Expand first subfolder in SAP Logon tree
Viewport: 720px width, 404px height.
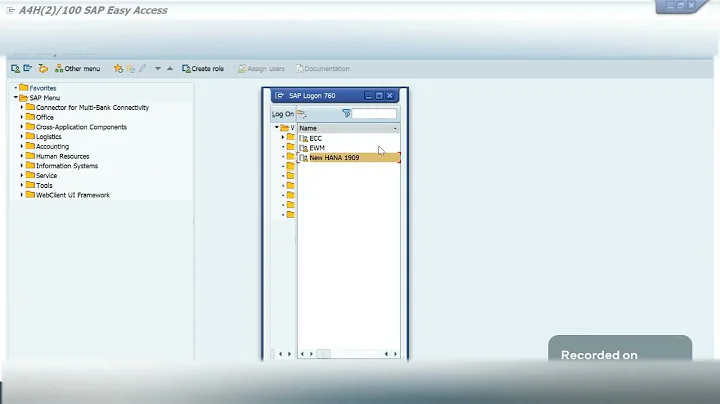(283, 137)
